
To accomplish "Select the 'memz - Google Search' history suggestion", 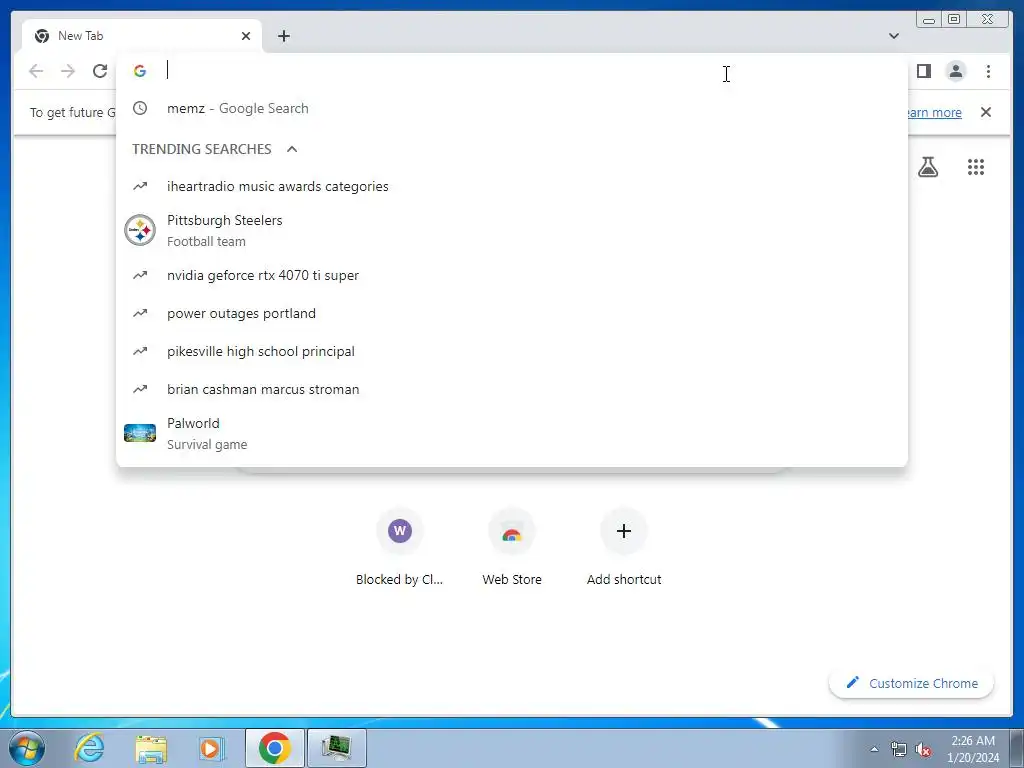I will [511, 108].
